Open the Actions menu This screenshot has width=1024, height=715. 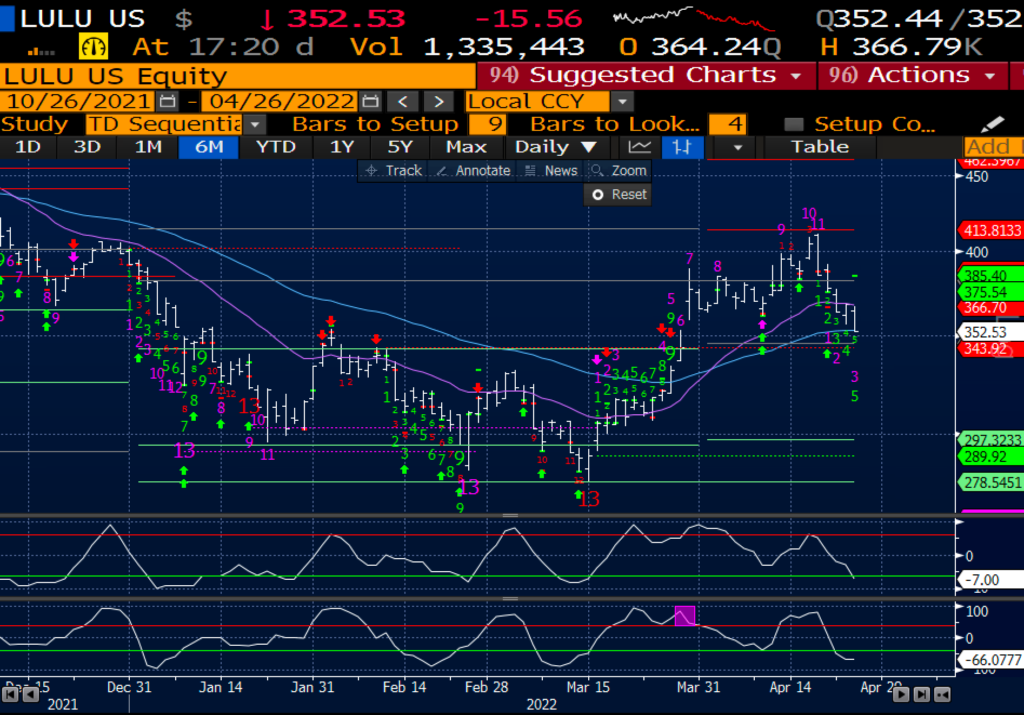point(912,75)
